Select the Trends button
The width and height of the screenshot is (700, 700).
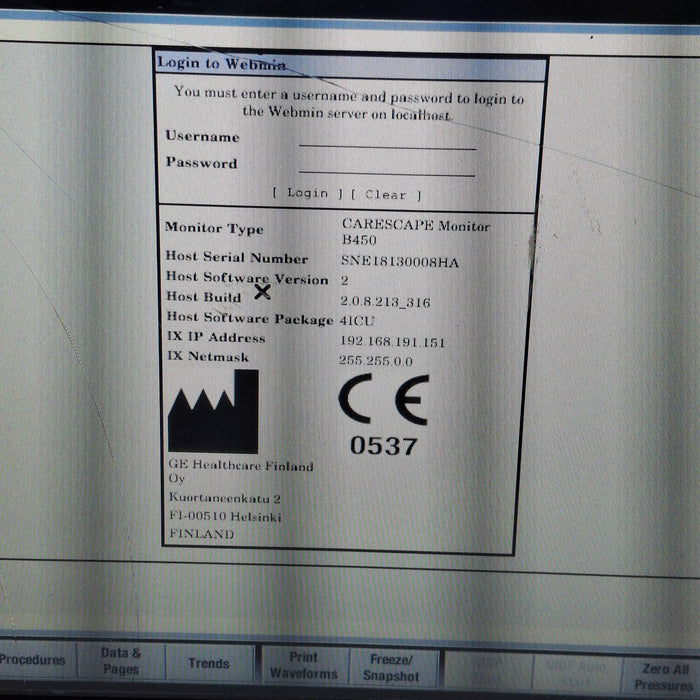pos(209,663)
